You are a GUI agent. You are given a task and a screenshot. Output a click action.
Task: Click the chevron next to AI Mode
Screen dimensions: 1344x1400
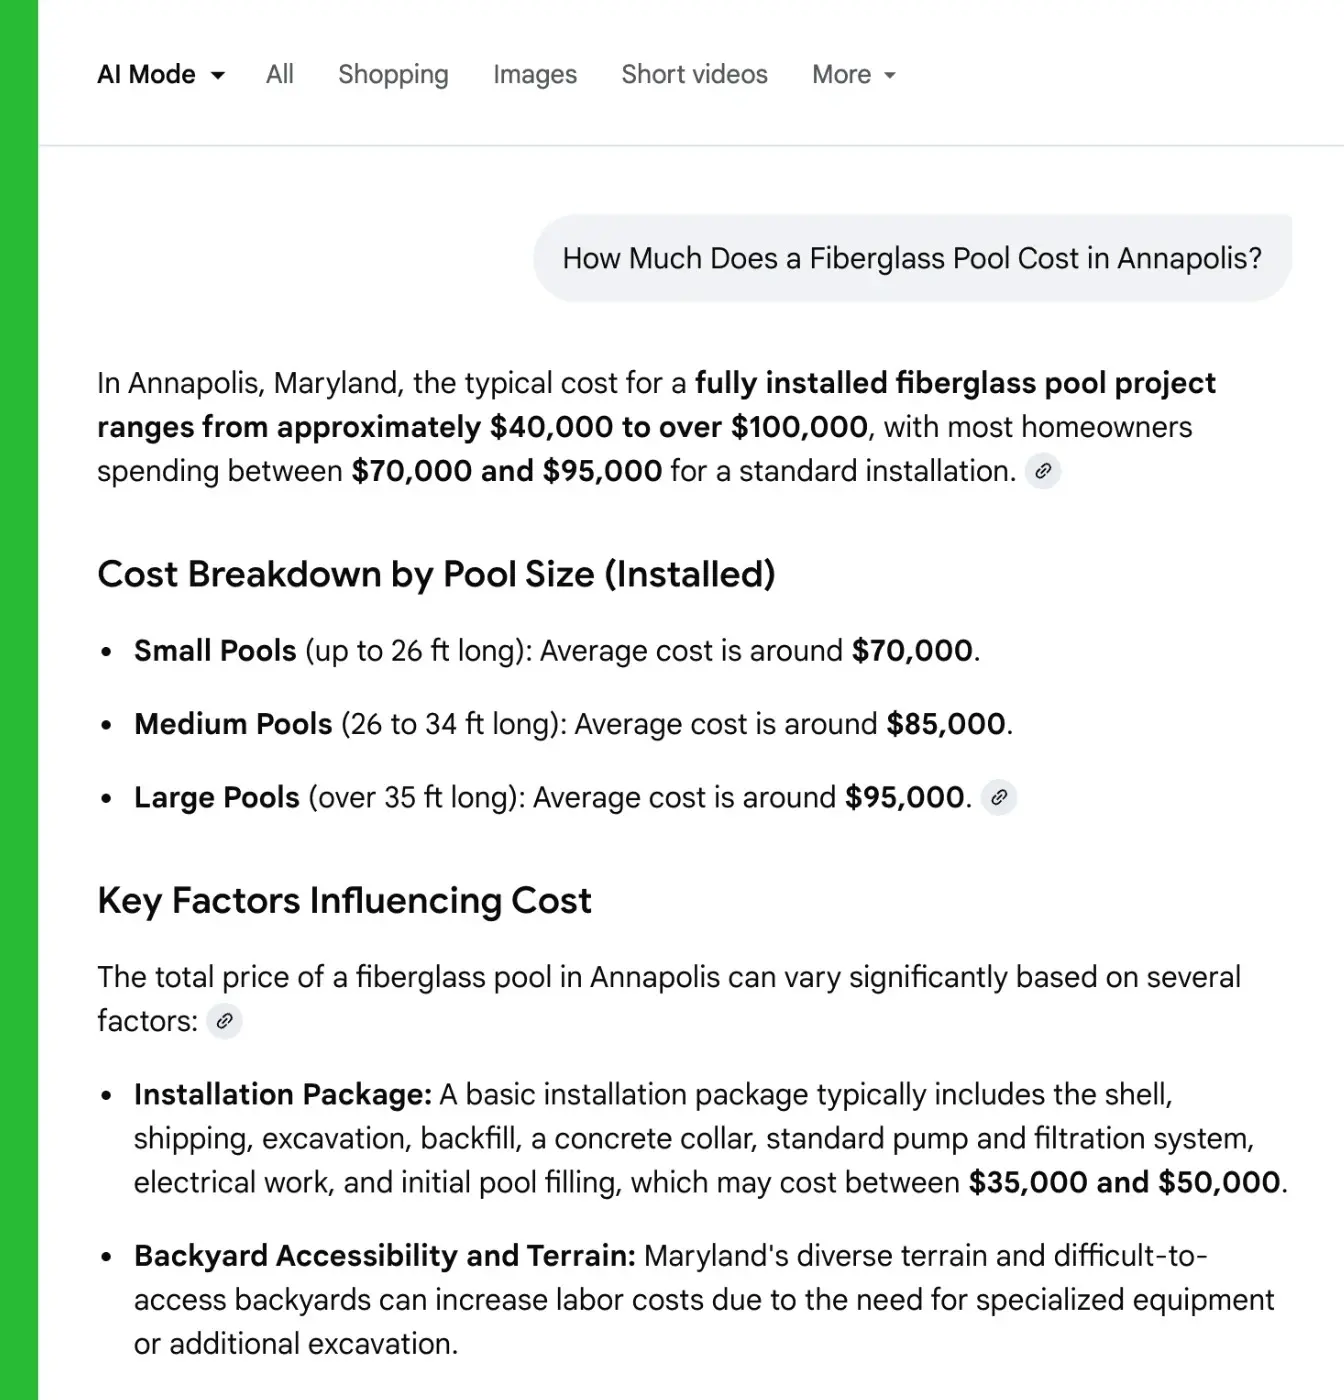[x=218, y=74]
